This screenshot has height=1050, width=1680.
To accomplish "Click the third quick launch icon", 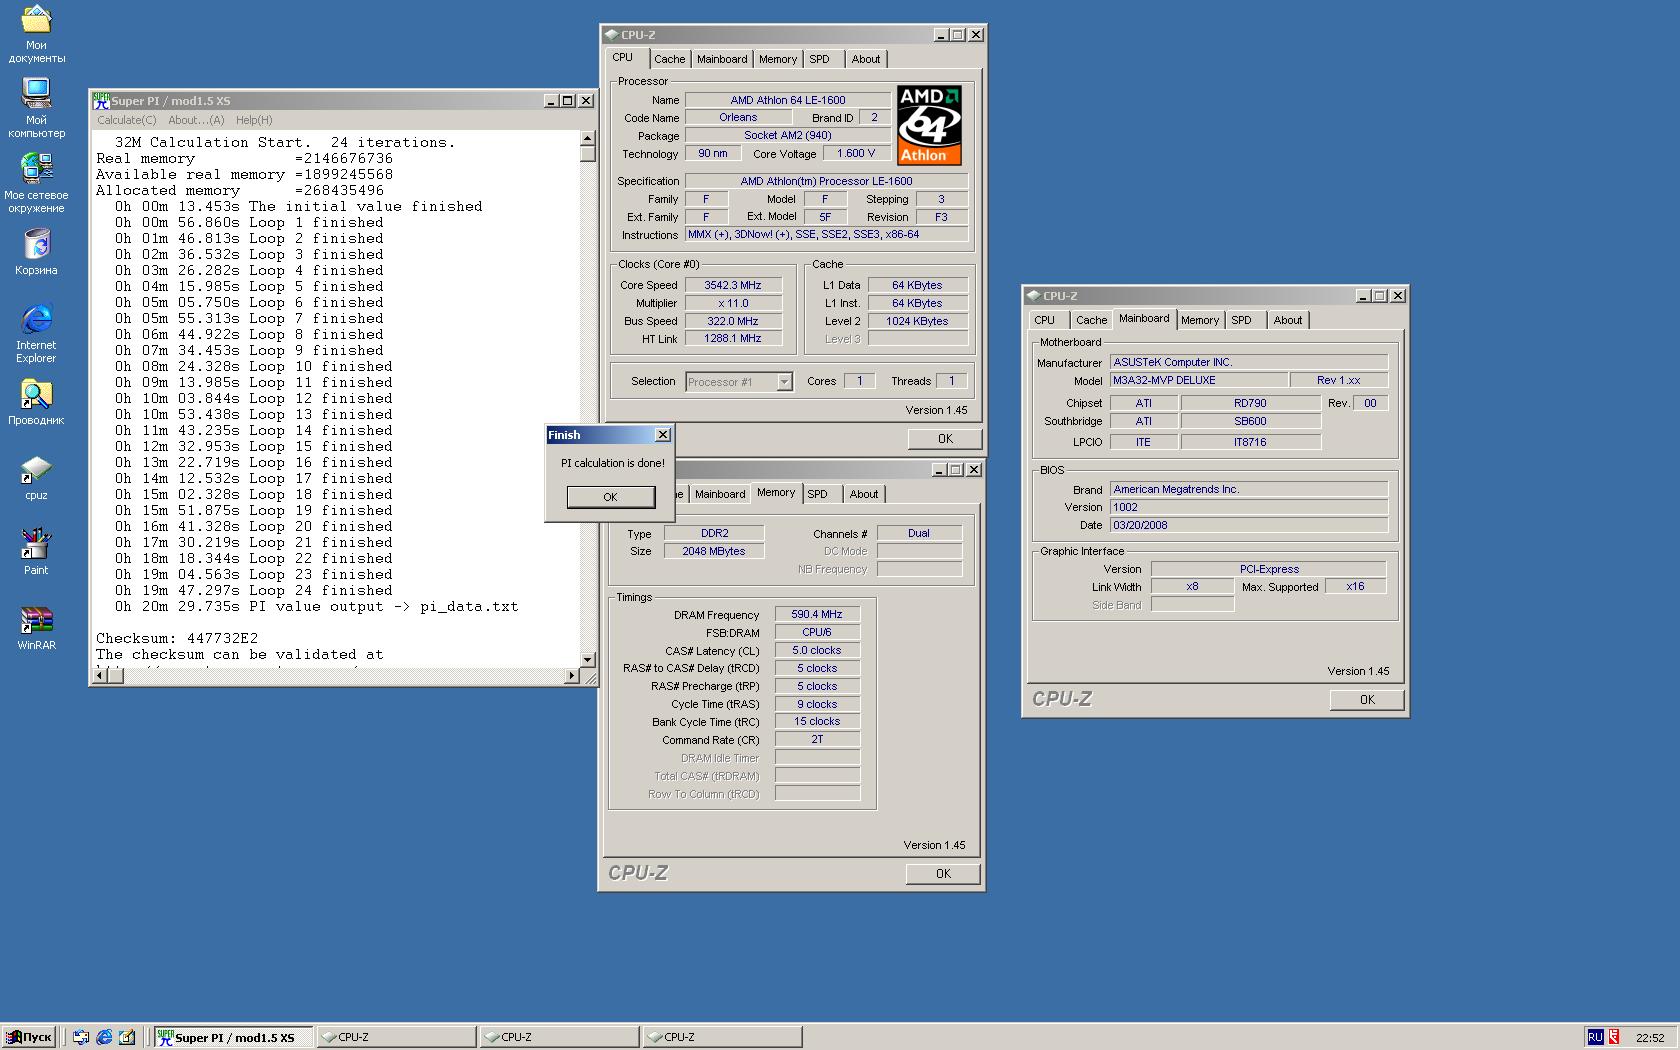I will [127, 1037].
